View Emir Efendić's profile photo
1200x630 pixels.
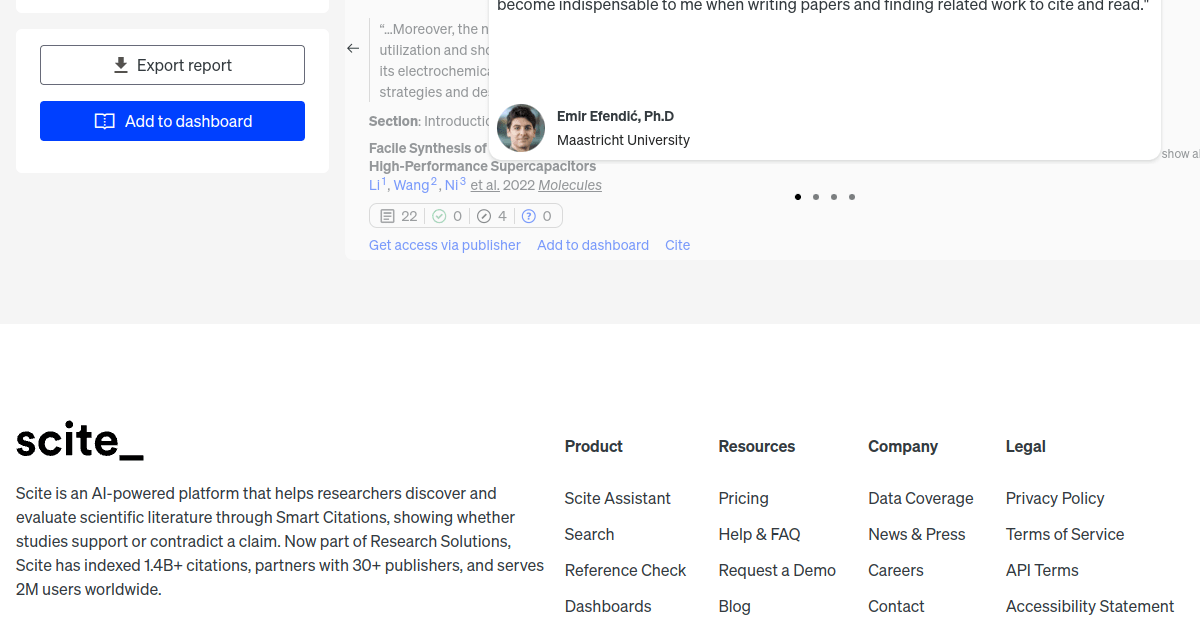[x=521, y=128]
